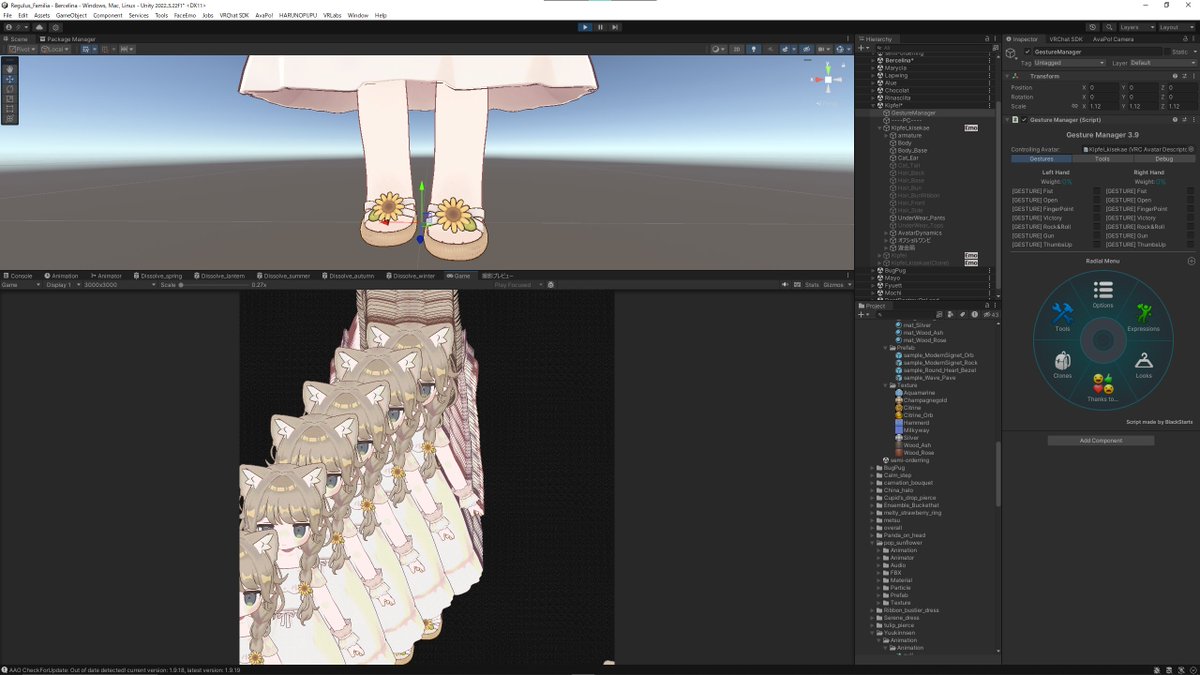
Task: Select the Hand view tool in Scene
Action: [x=10, y=68]
